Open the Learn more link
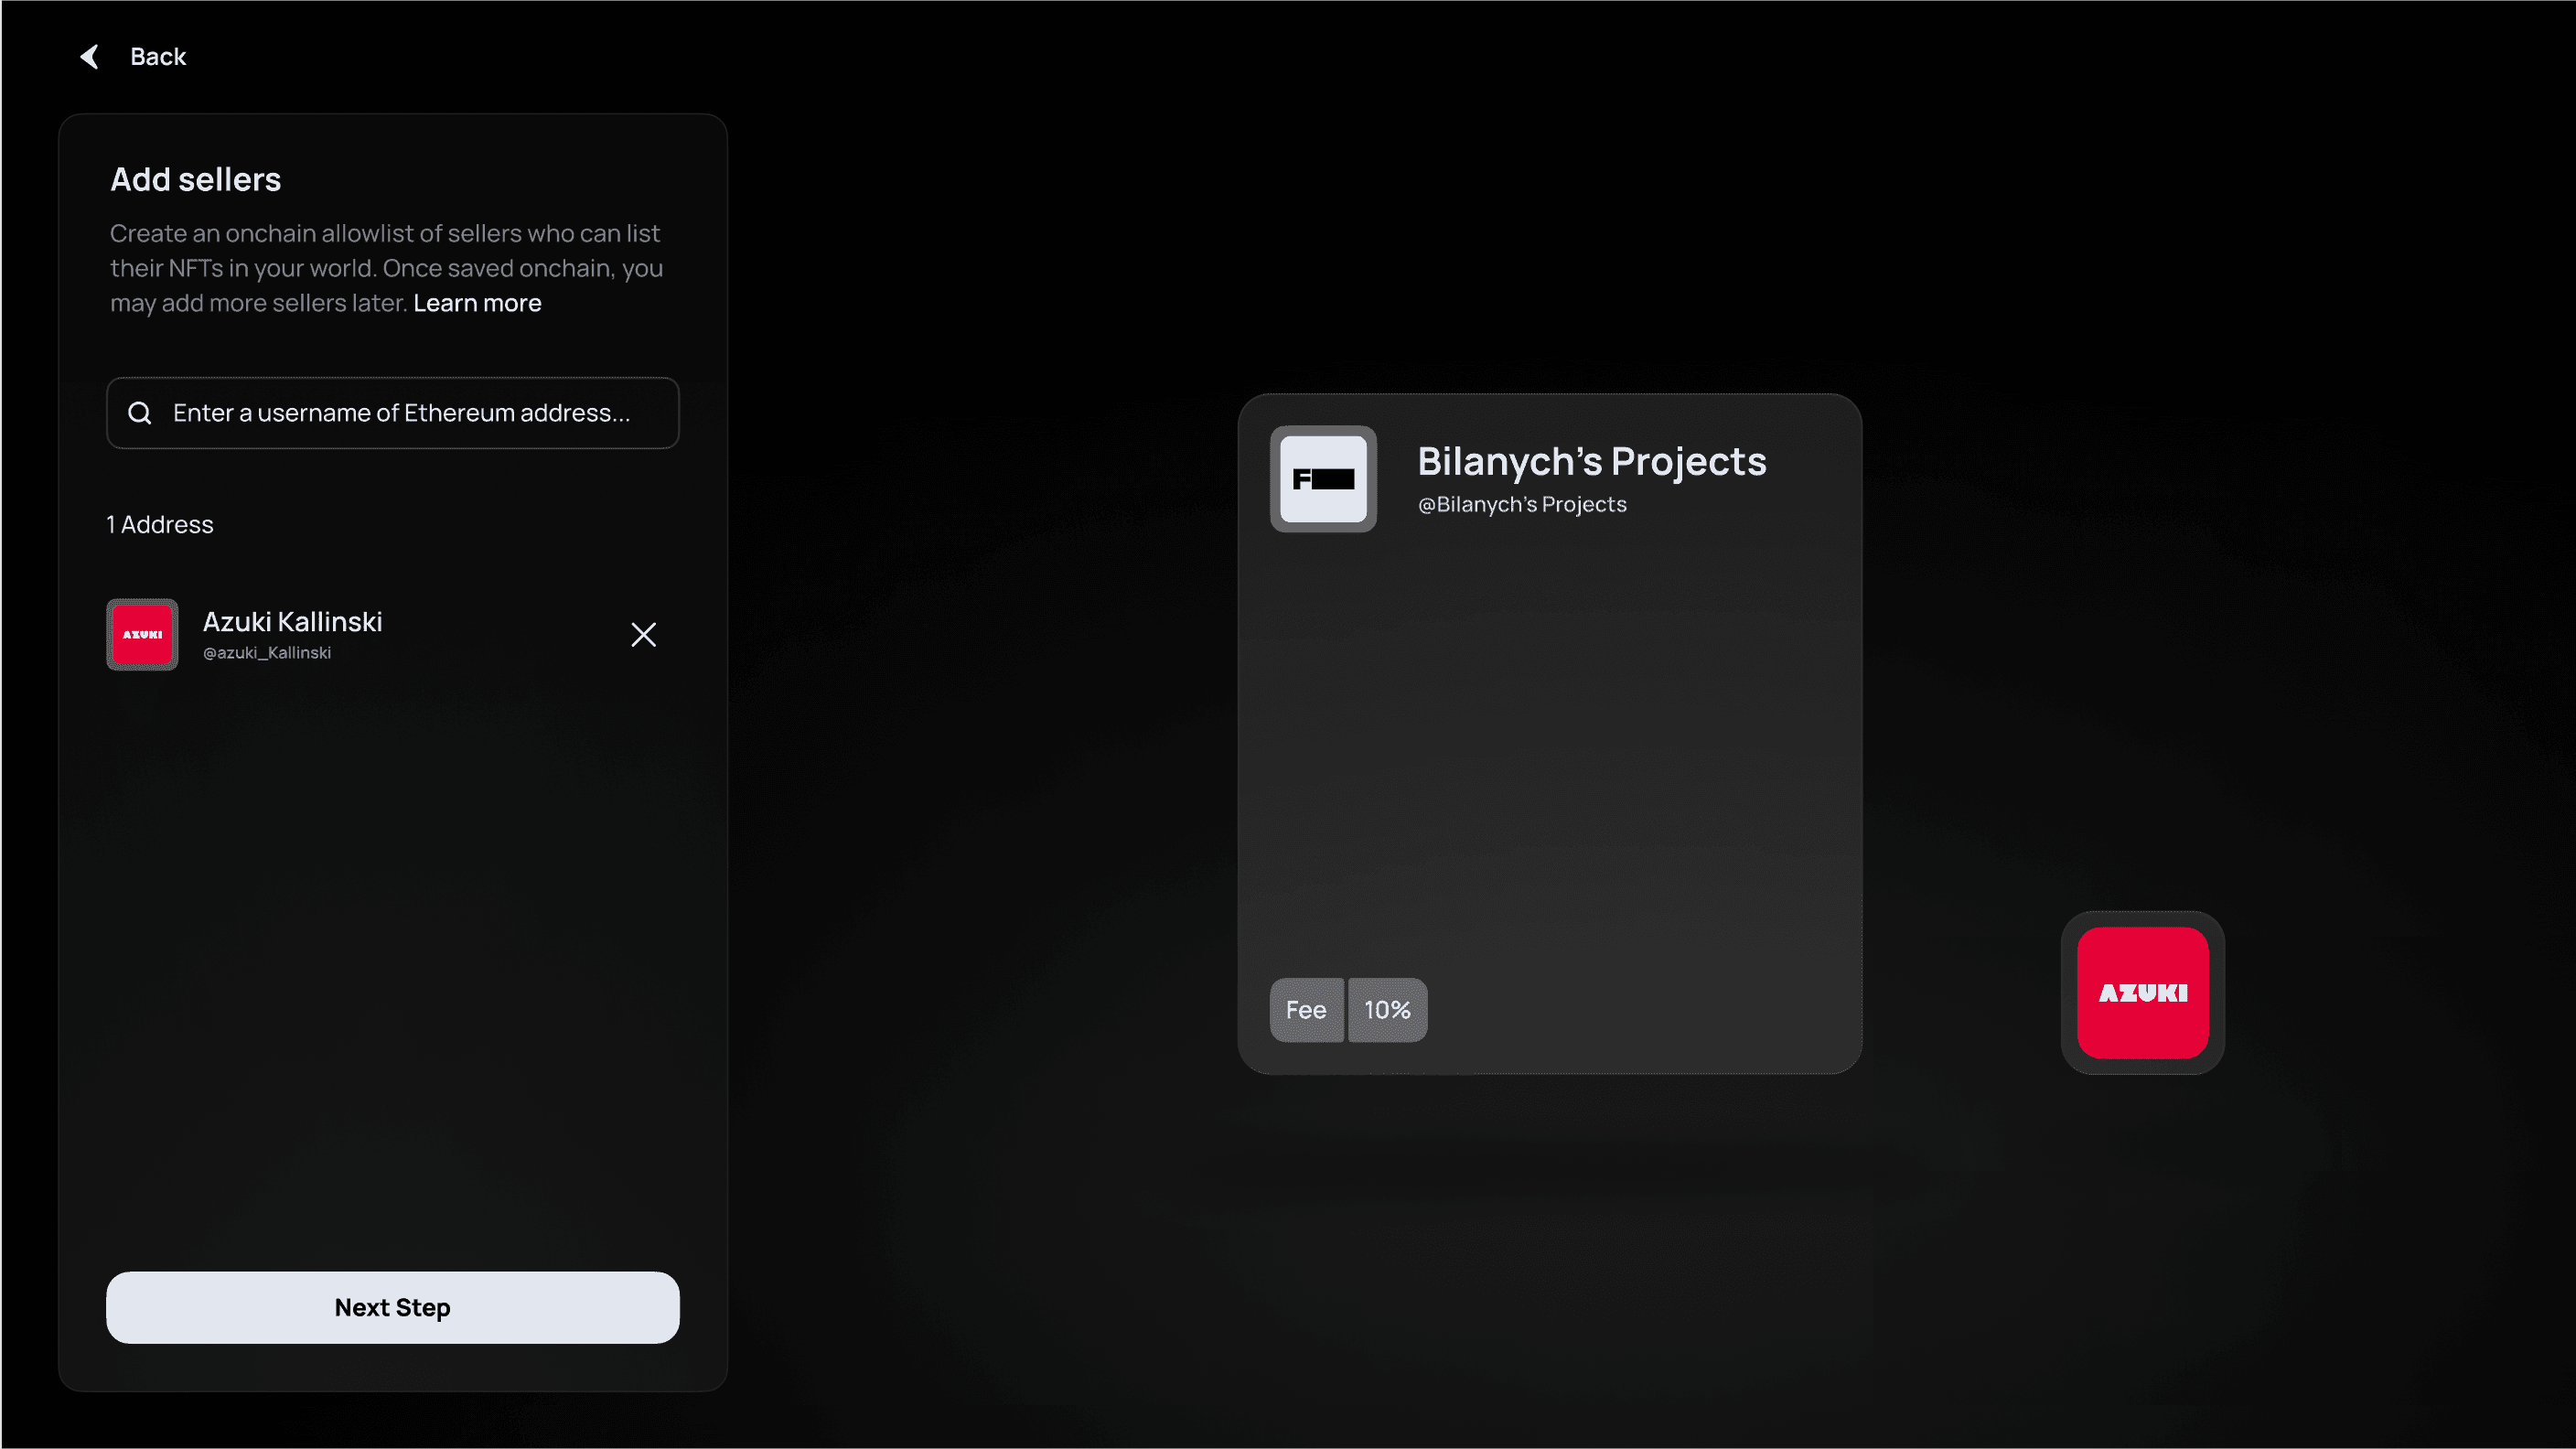 [x=477, y=303]
